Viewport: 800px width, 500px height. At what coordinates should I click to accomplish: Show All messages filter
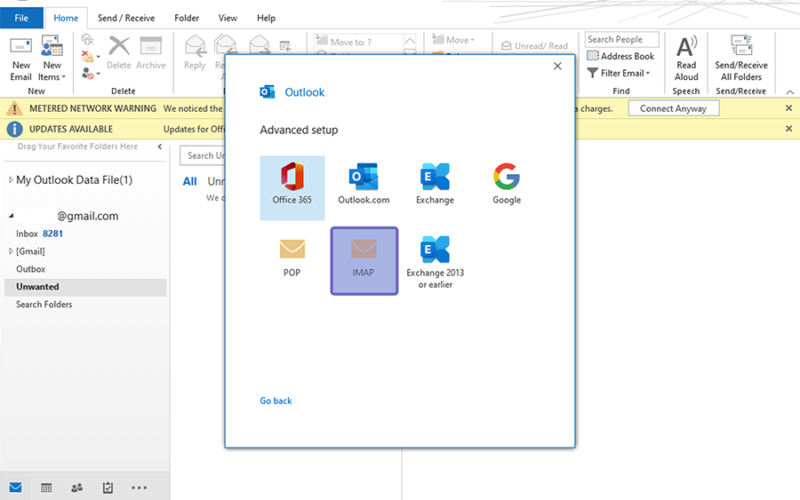click(x=190, y=181)
